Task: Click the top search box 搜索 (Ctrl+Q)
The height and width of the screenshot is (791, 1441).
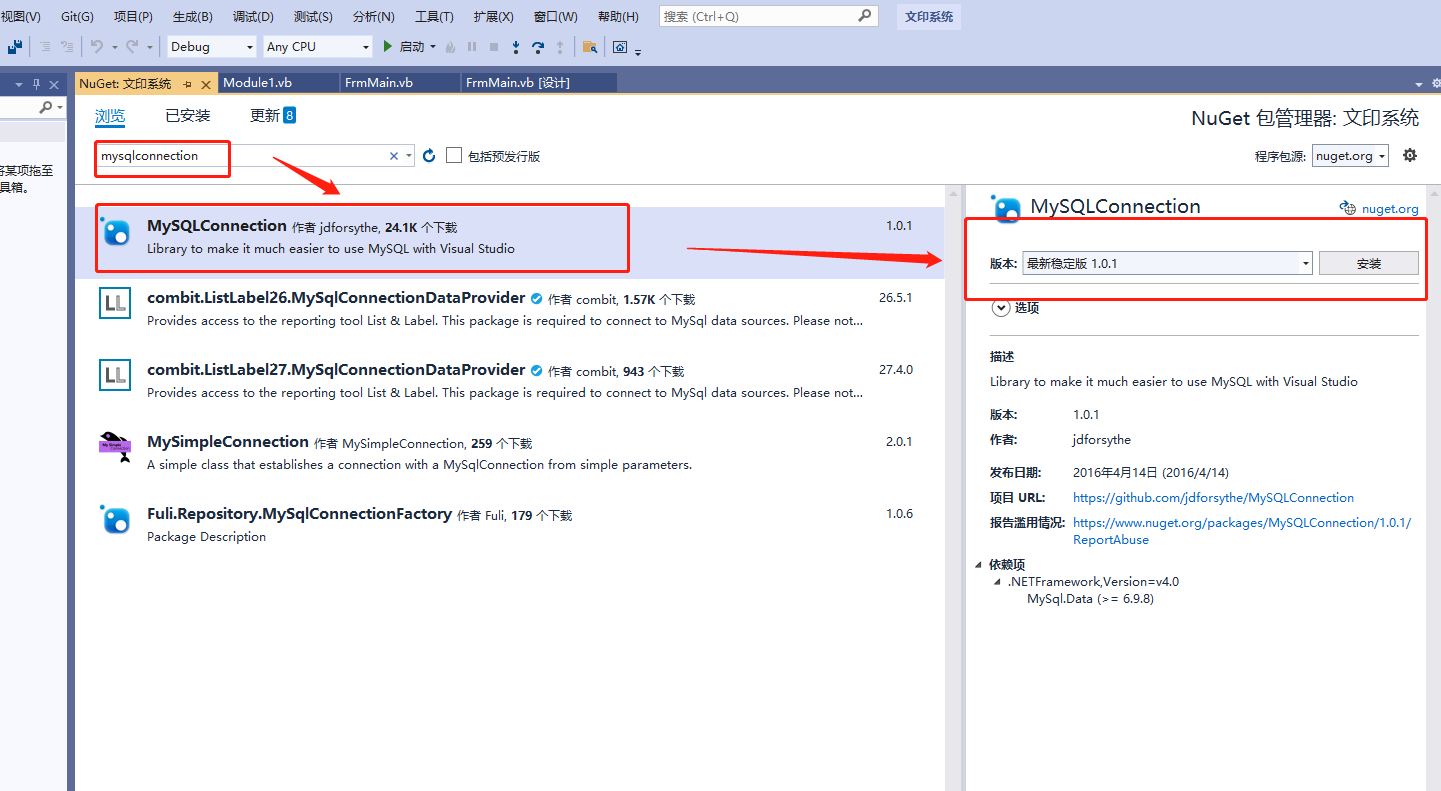Action: pyautogui.click(x=758, y=17)
